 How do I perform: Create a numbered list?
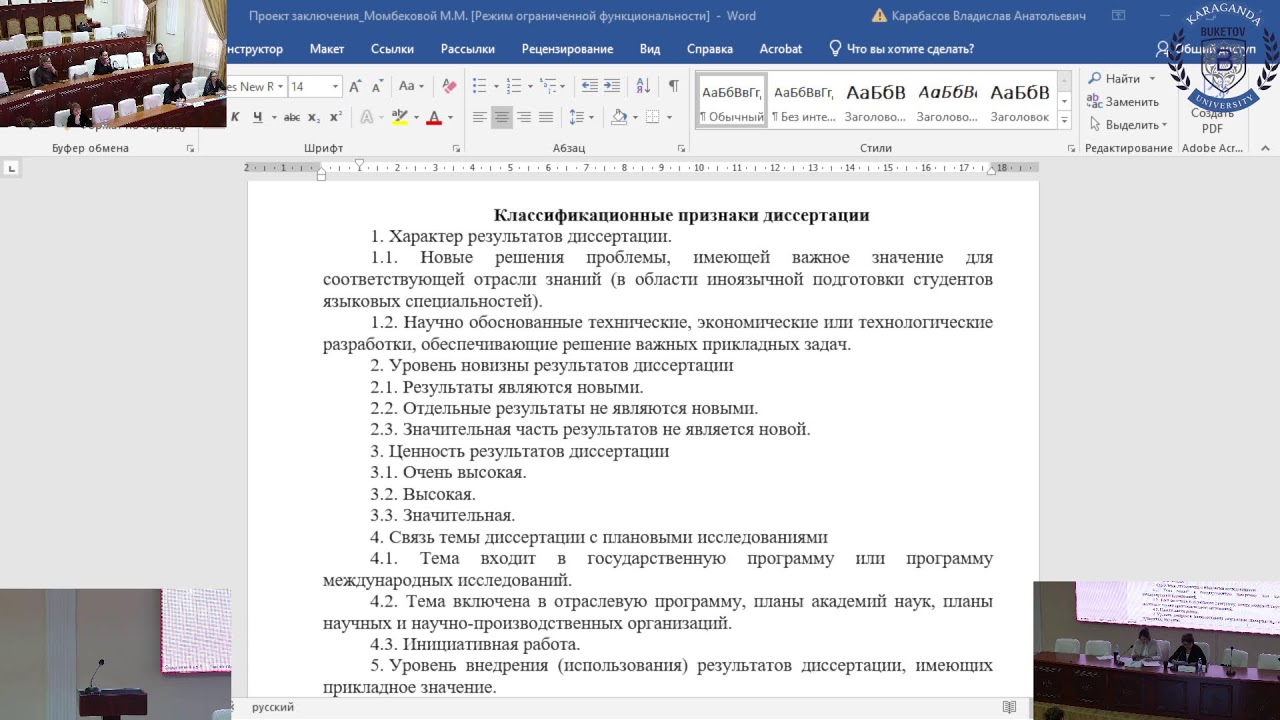tap(513, 86)
